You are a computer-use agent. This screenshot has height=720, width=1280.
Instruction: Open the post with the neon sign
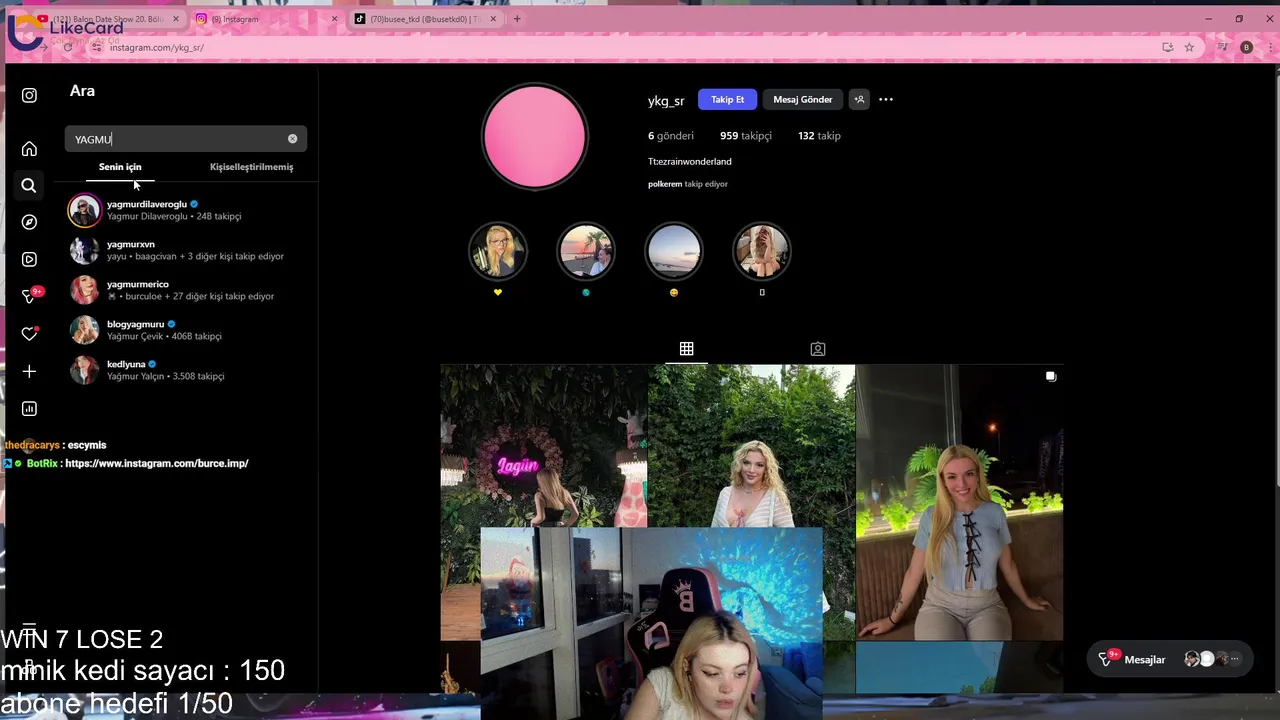click(x=543, y=445)
